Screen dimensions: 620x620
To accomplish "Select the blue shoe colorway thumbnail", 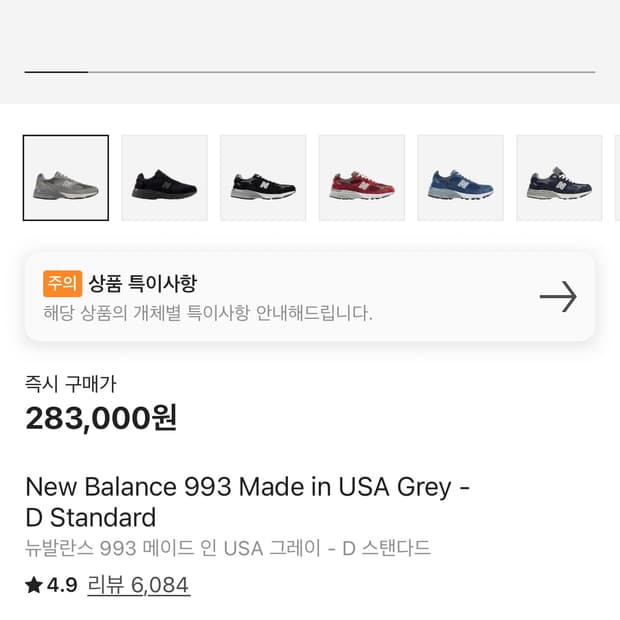I will pyautogui.click(x=460, y=178).
